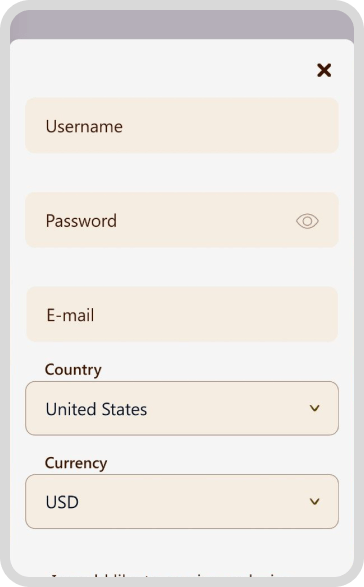Select the "United States" text in dropdown
Screen dimensions: 364x587
[96, 409]
